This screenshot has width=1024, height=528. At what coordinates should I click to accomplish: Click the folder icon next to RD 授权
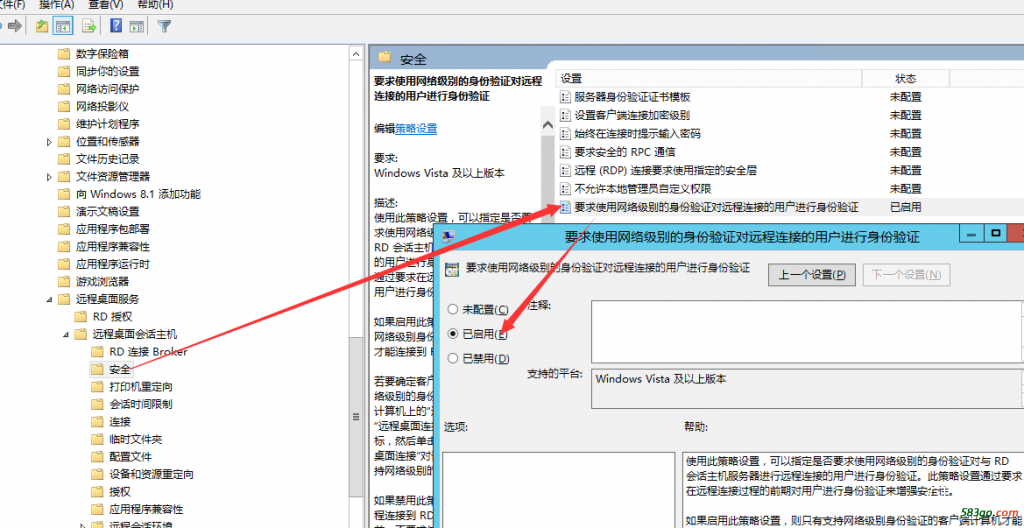(x=80, y=316)
